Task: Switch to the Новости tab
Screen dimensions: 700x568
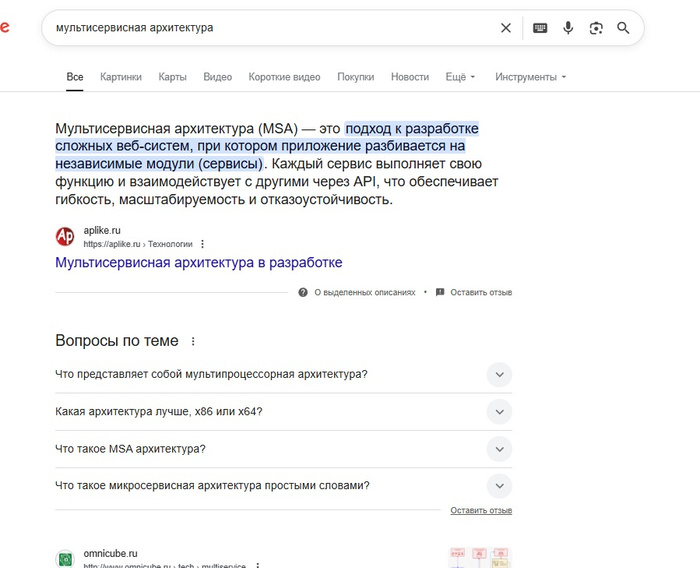Action: point(410,77)
